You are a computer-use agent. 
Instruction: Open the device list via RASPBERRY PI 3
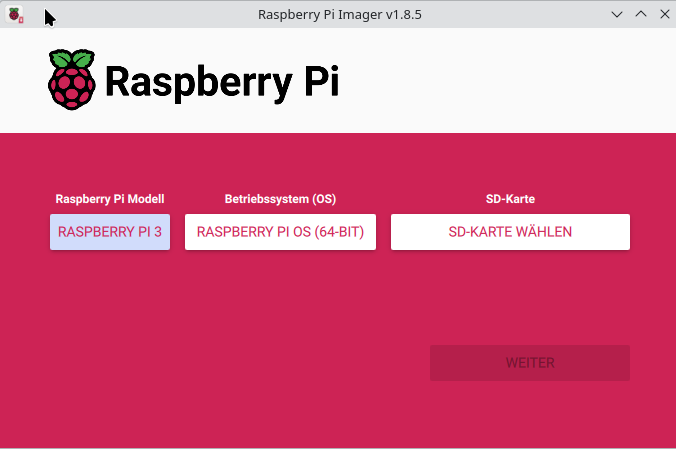click(110, 232)
